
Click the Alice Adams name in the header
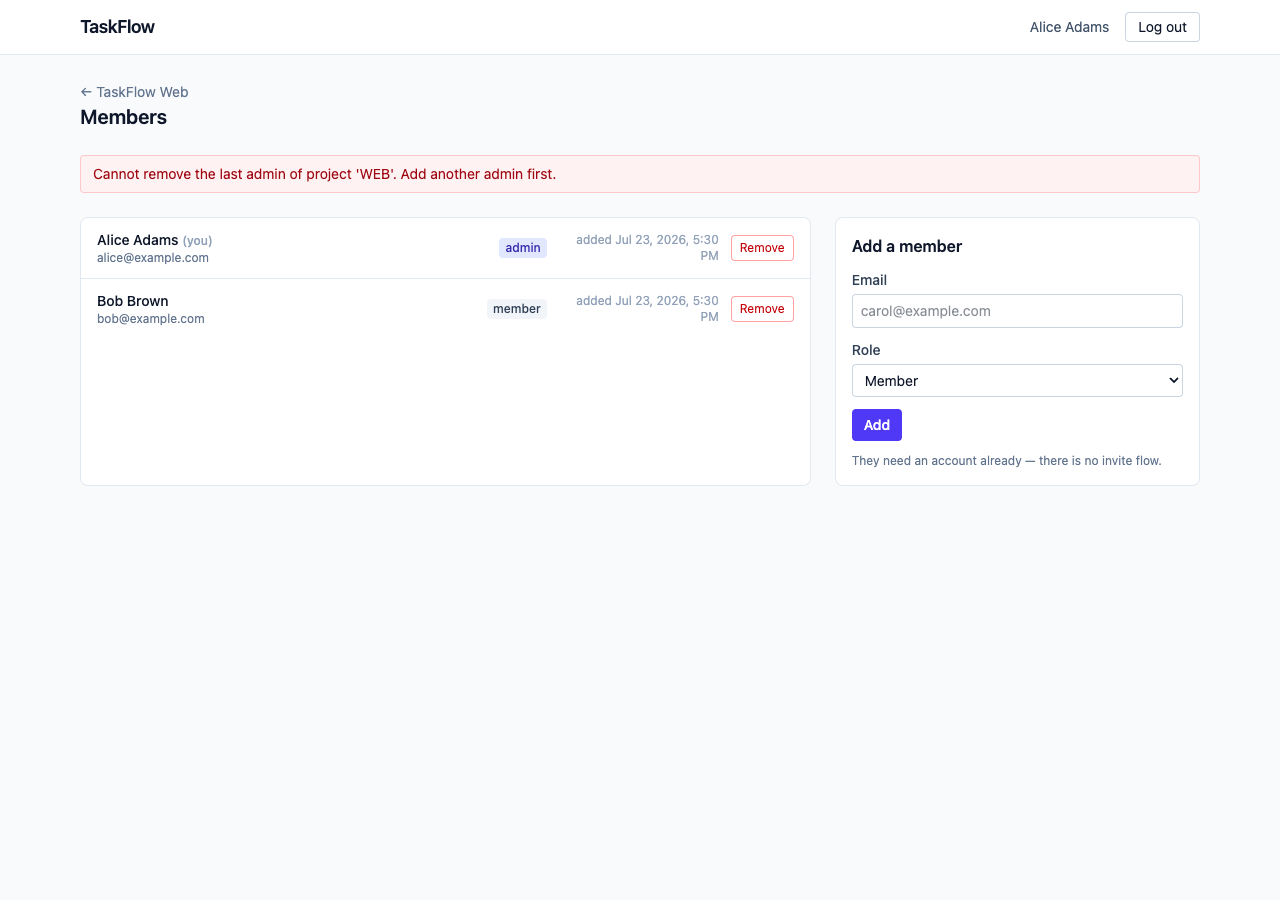pyautogui.click(x=1069, y=27)
